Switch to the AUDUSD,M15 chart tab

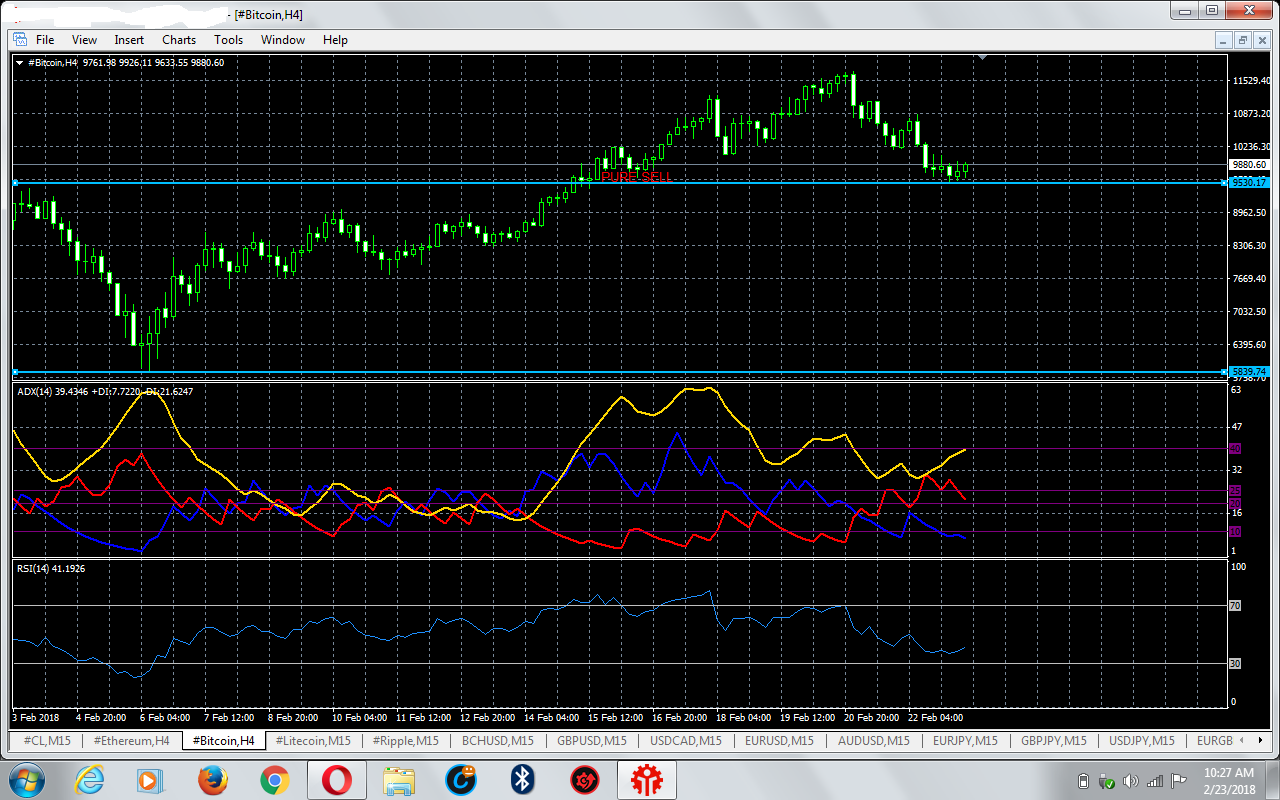(873, 741)
